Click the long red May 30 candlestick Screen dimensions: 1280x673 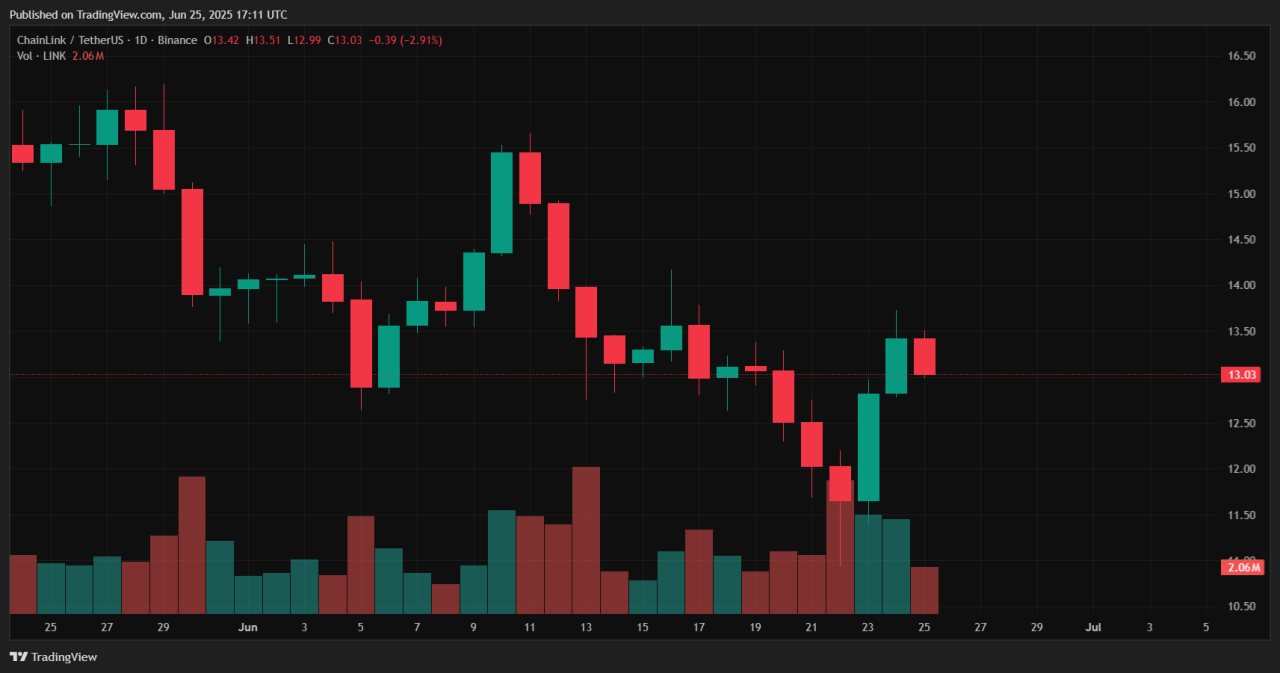(x=192, y=241)
